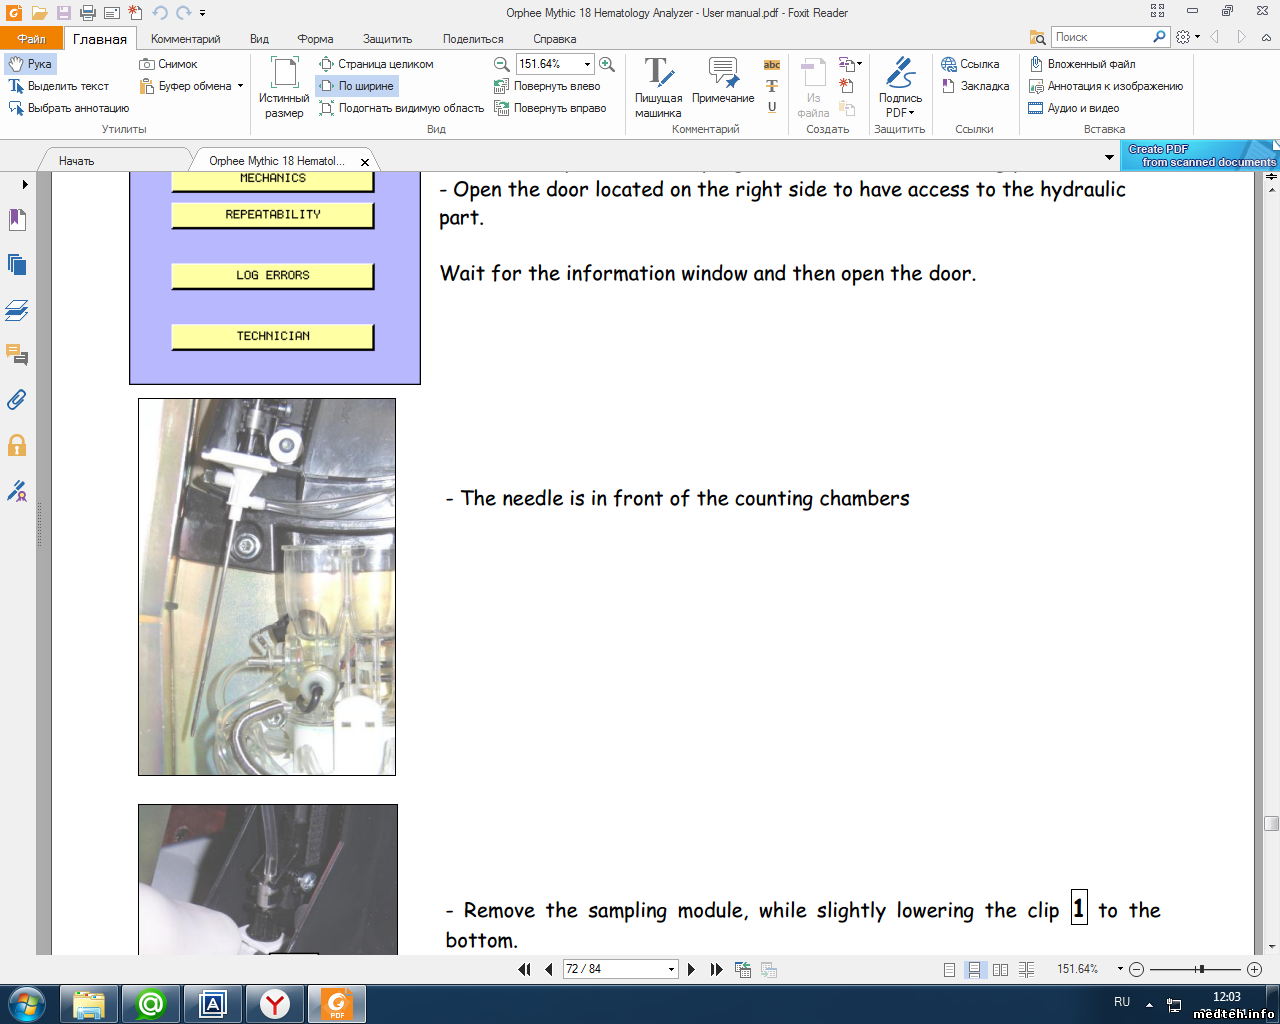Enable the Hand tool
This screenshot has width=1280, height=1024.
point(30,64)
